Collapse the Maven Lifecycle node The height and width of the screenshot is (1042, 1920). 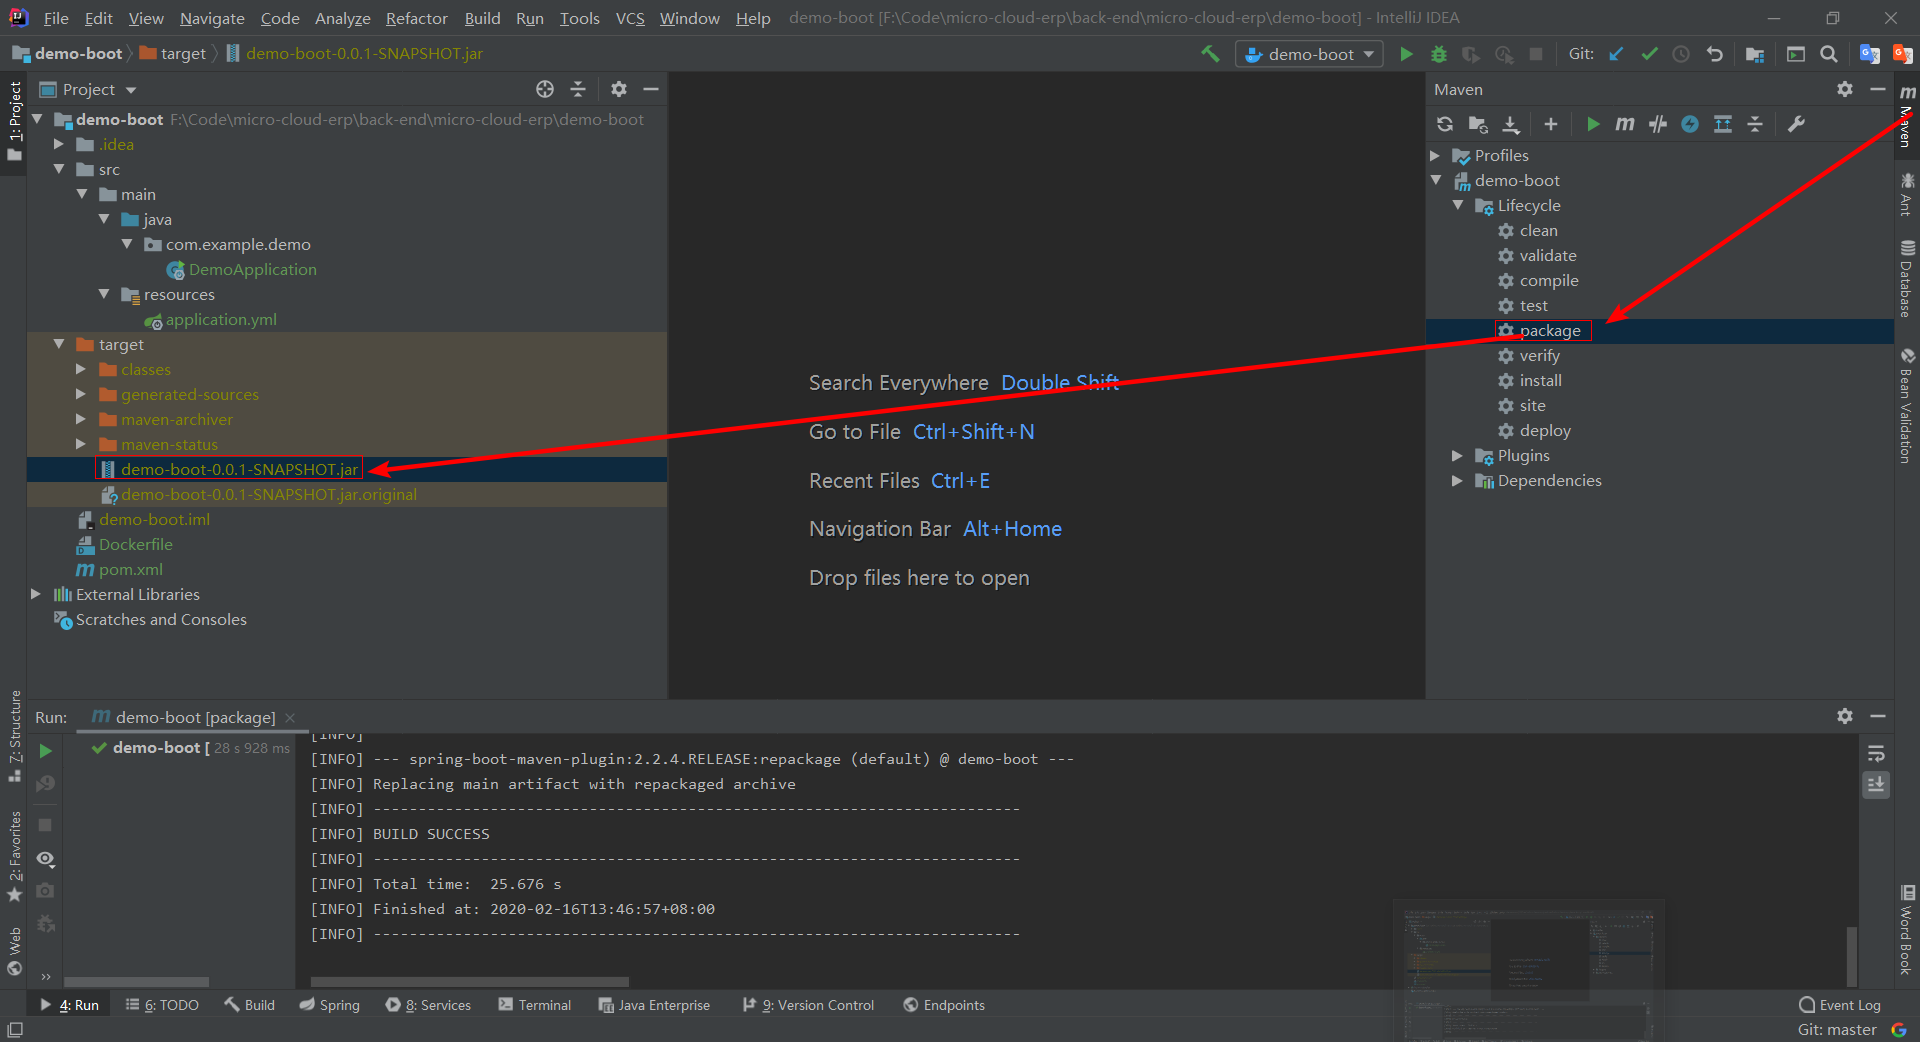click(x=1458, y=205)
